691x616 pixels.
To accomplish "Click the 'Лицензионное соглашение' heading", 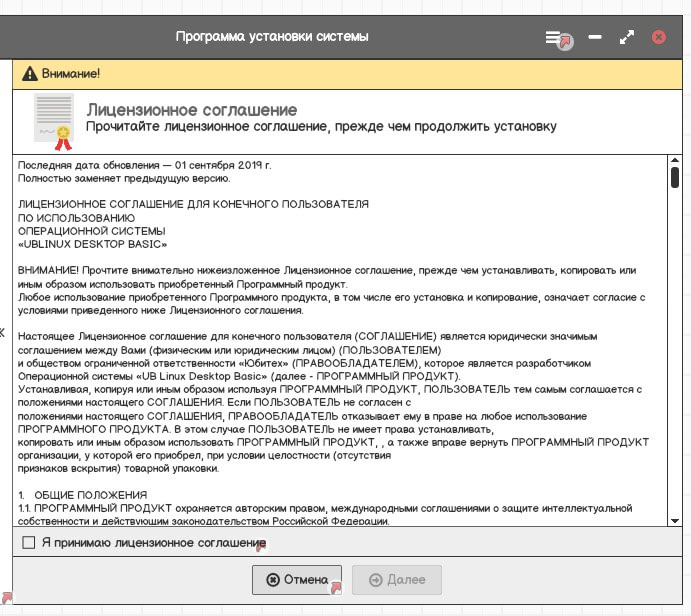I will [x=192, y=110].
